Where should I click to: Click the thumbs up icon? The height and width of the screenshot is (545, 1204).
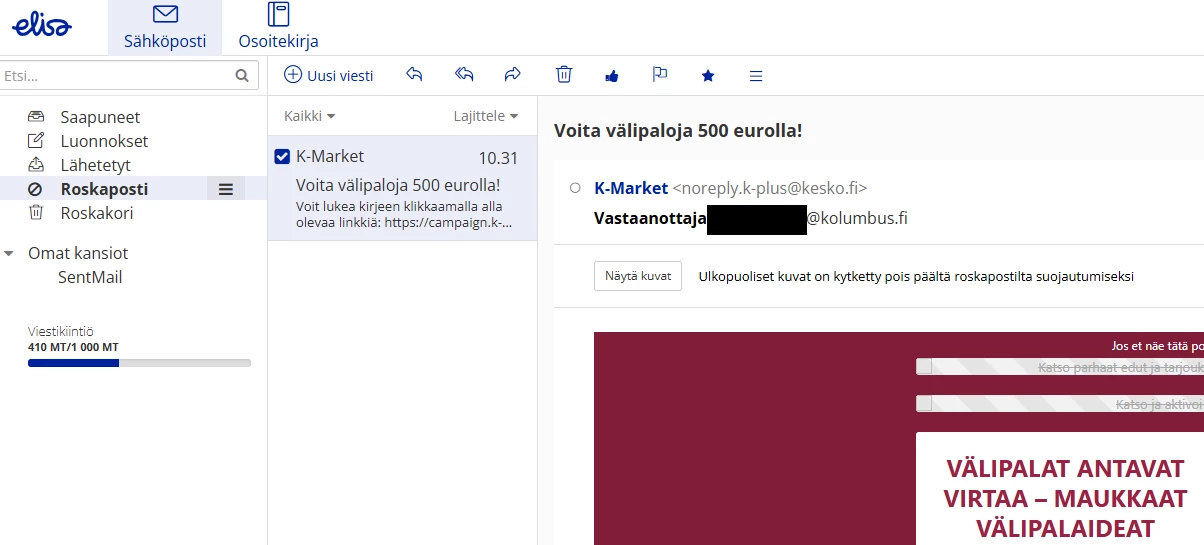(x=612, y=75)
